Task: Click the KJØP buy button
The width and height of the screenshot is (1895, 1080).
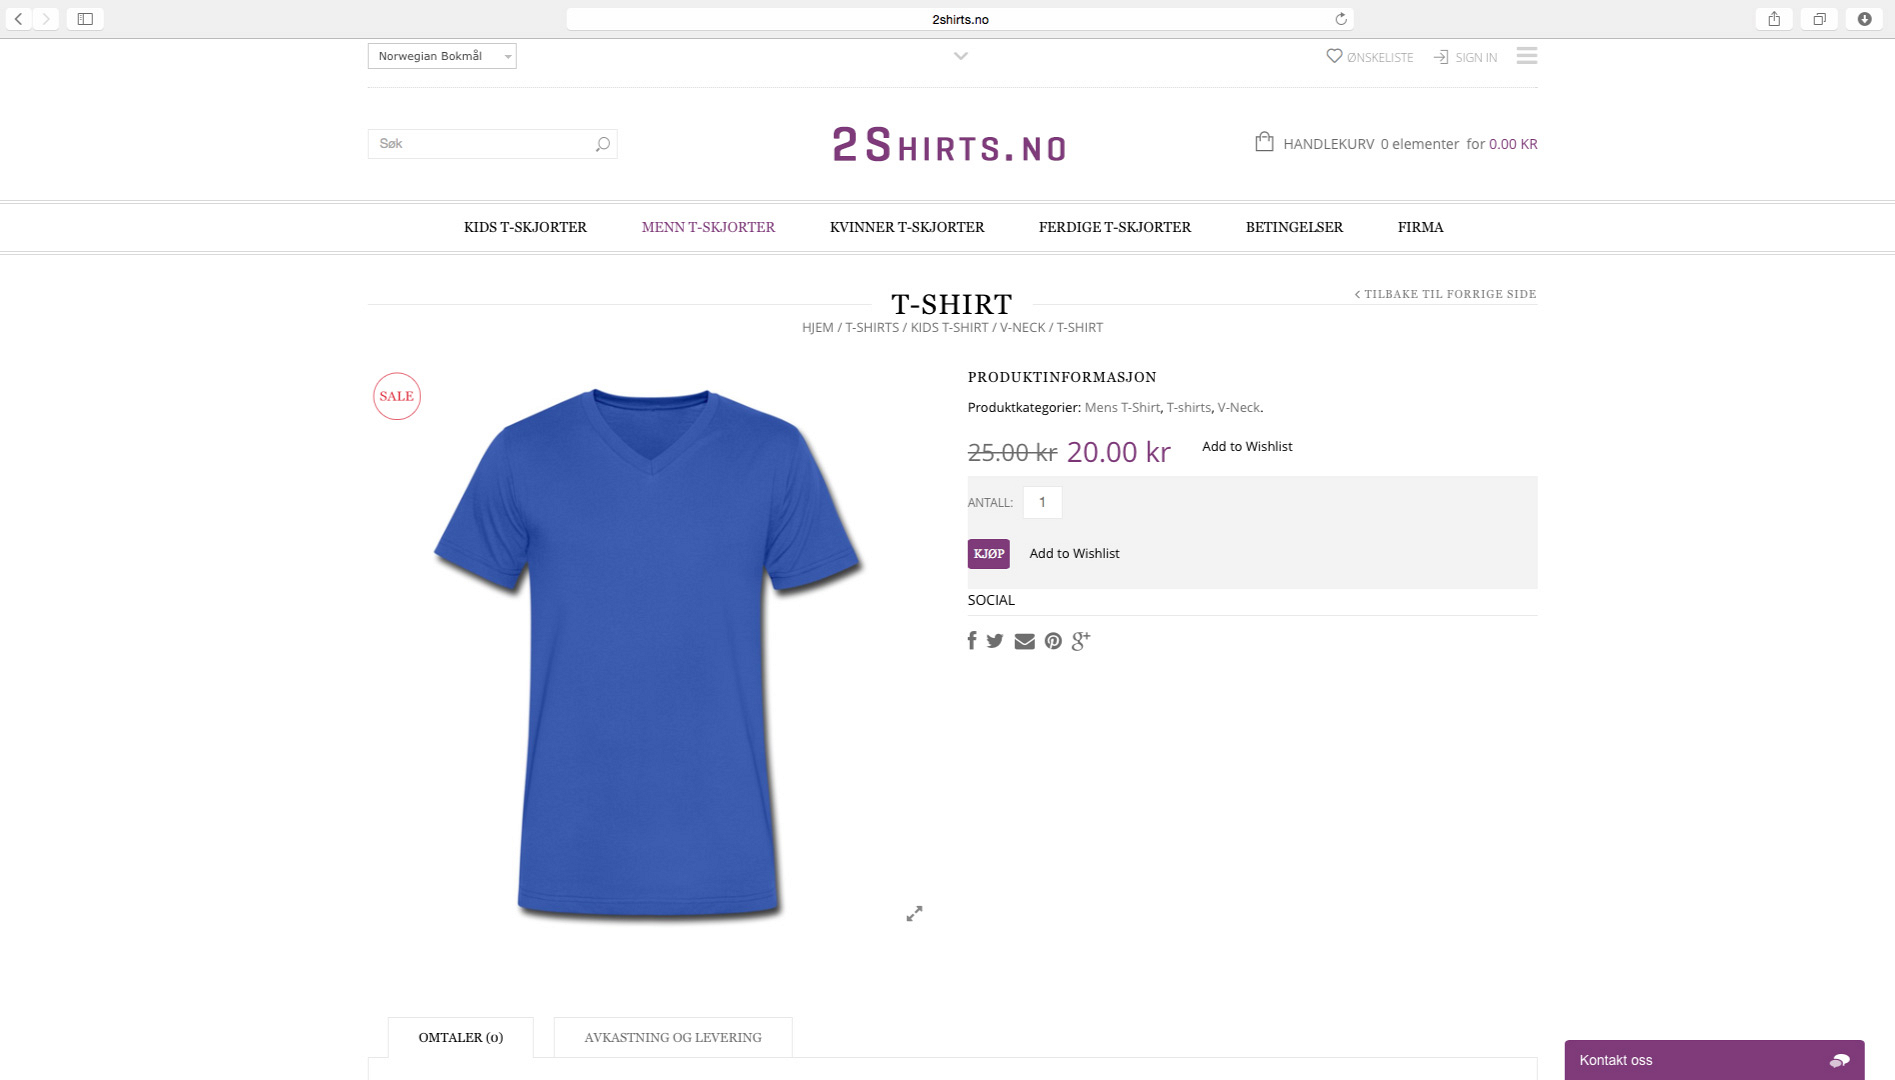Action: [988, 554]
